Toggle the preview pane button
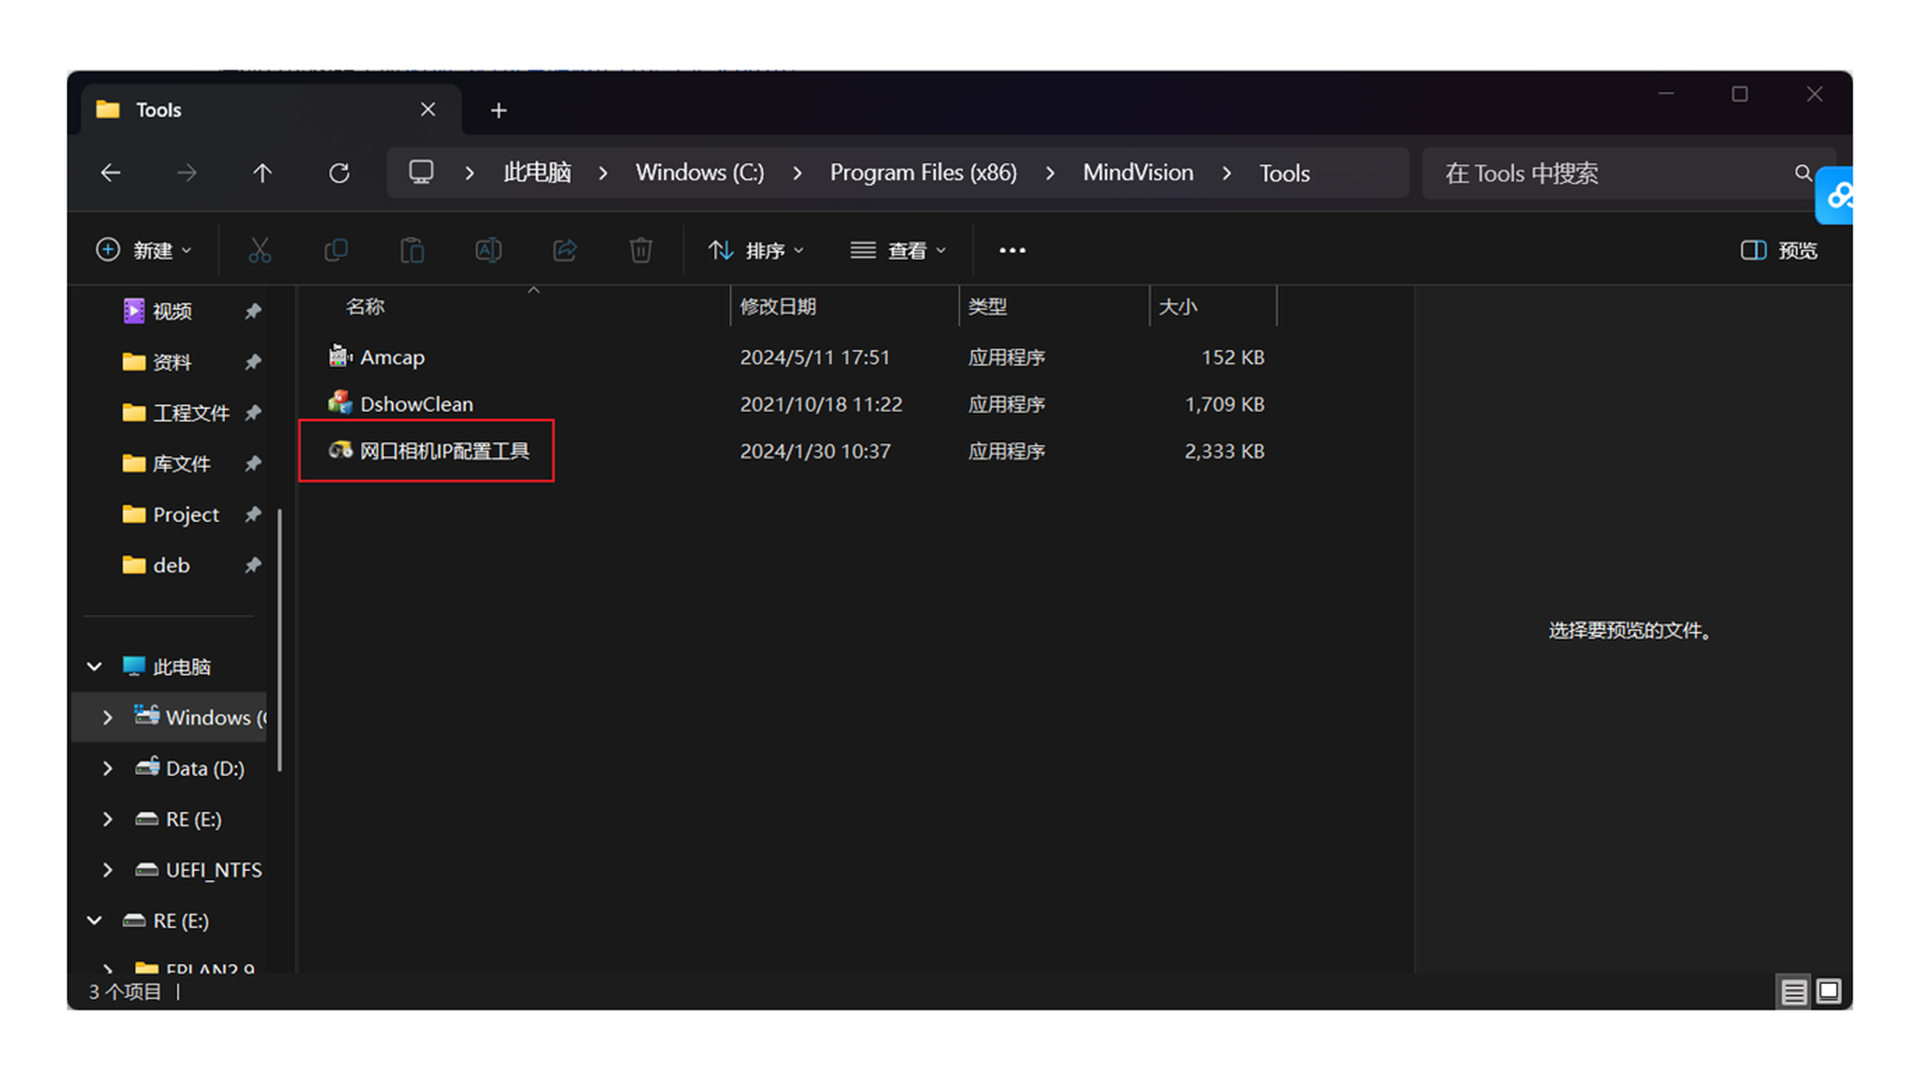The height and width of the screenshot is (1080, 1920). (x=1779, y=250)
